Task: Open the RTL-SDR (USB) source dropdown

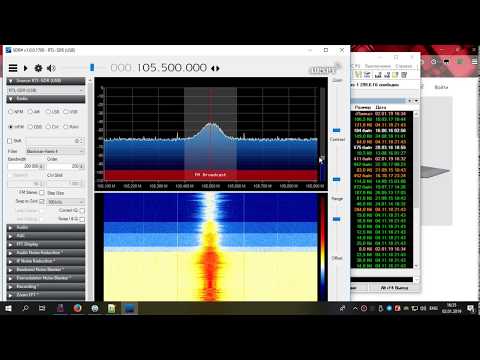Action: (46, 90)
